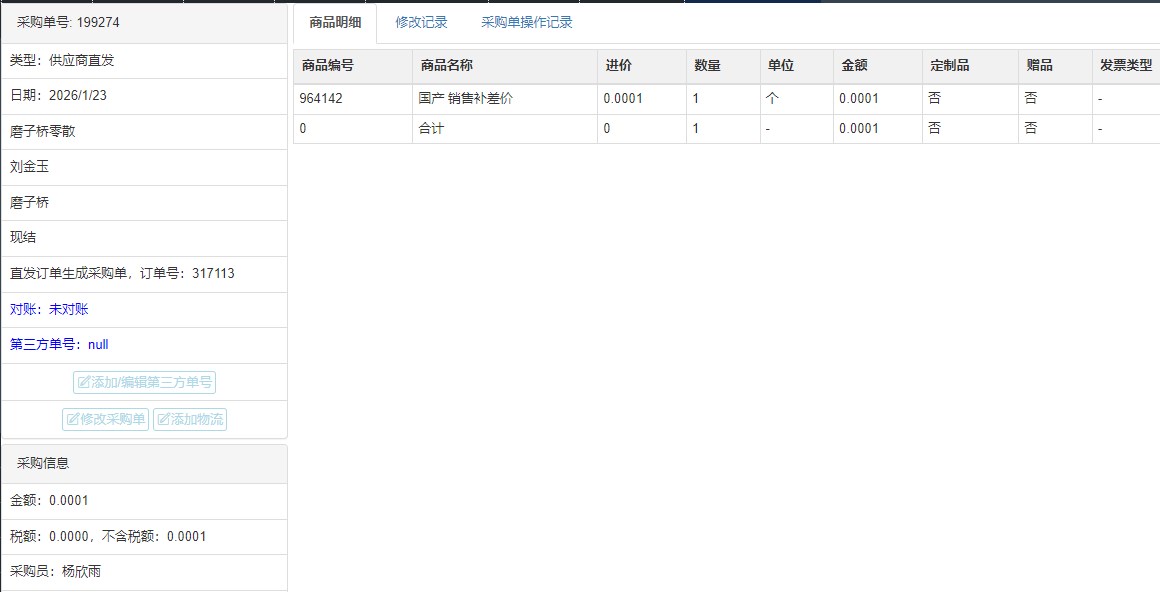
Task: Switch to the 修改记录 tab
Action: tap(421, 22)
